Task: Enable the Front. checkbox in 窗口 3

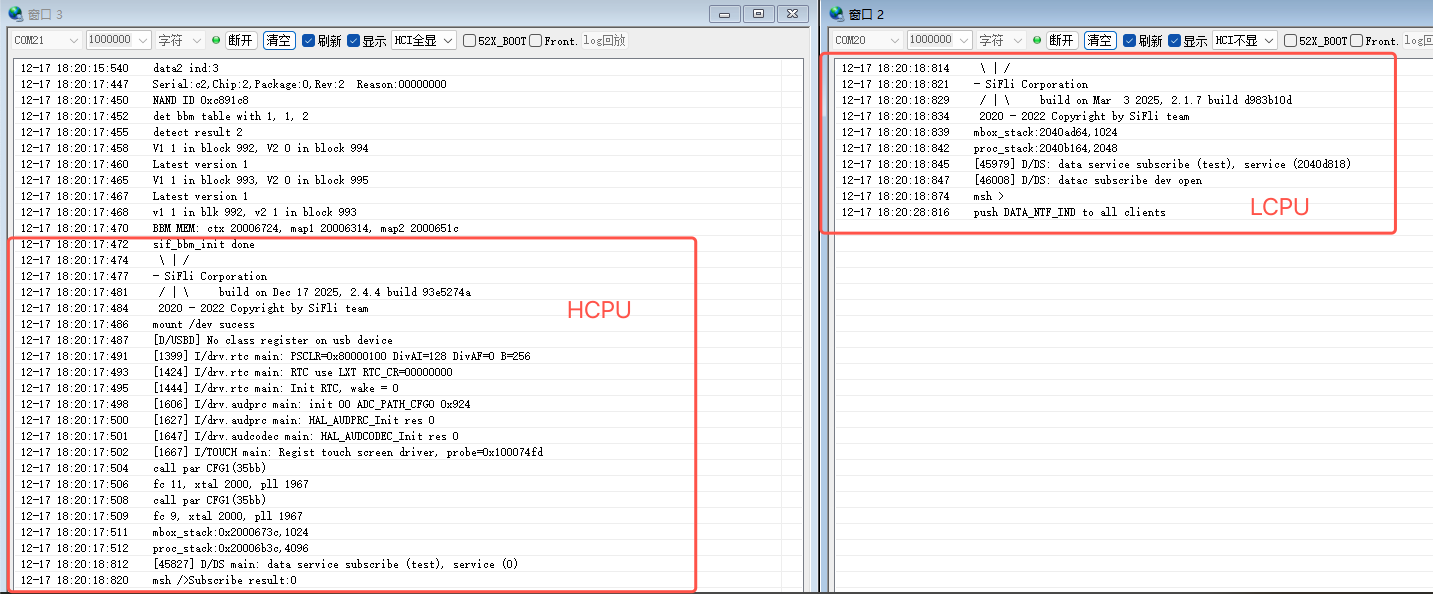Action: point(536,41)
